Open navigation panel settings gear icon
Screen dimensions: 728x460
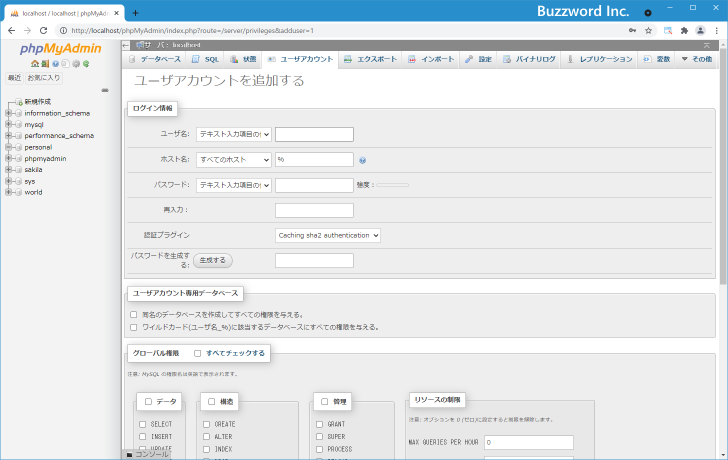(76, 64)
